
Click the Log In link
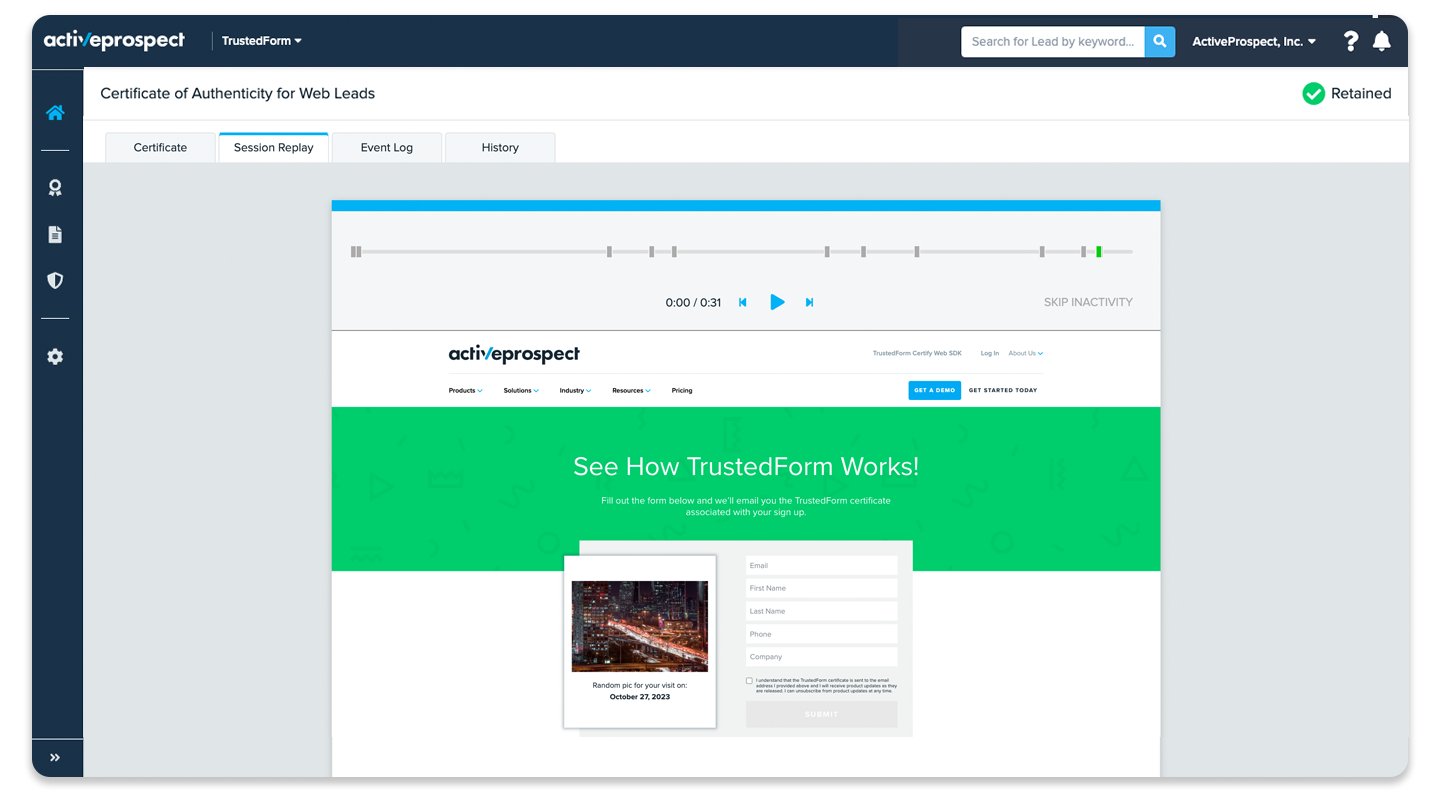[x=990, y=353]
